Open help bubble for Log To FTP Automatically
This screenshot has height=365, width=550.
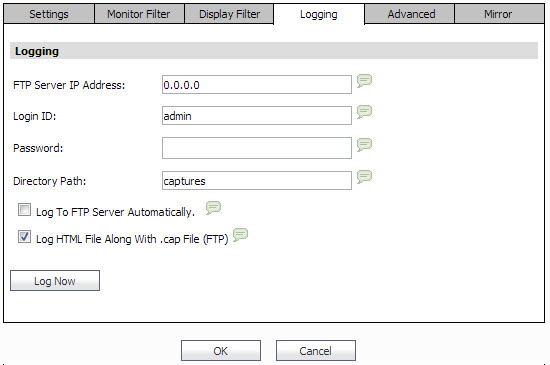coord(213,208)
